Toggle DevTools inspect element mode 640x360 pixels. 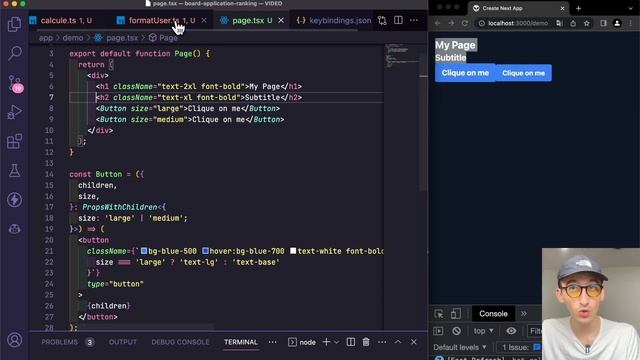(x=439, y=314)
